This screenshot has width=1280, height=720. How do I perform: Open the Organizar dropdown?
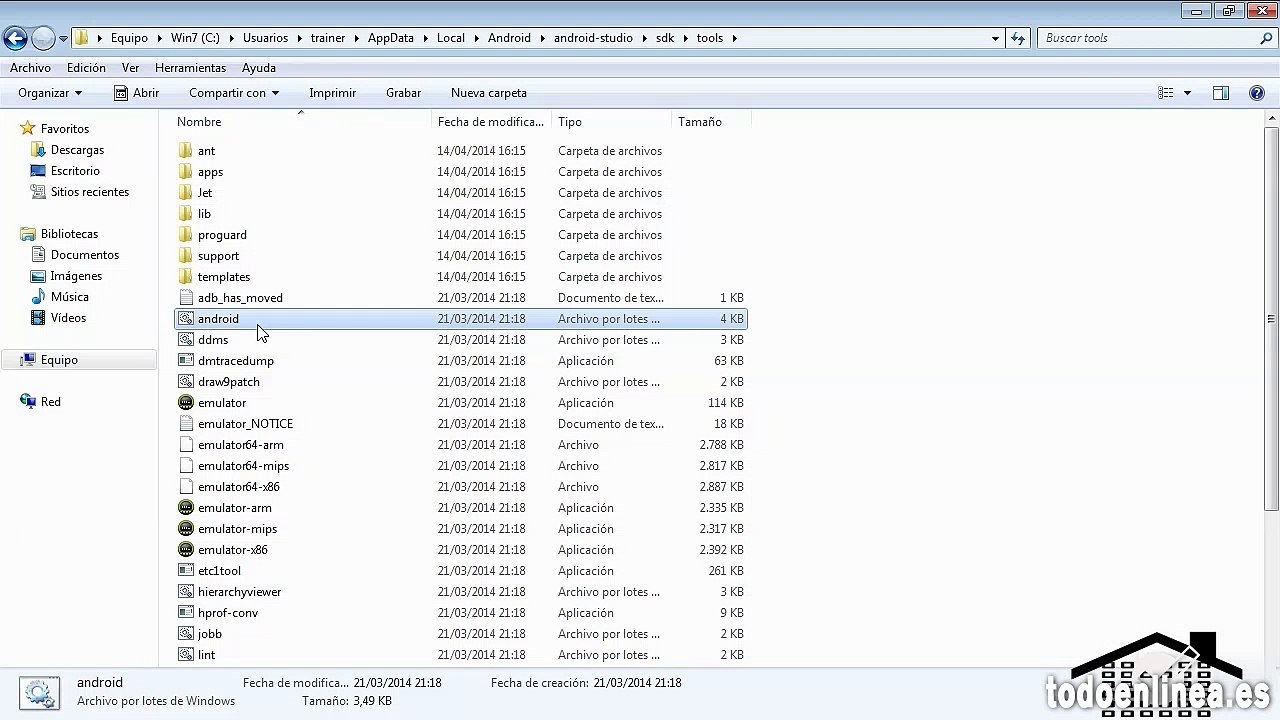click(50, 93)
